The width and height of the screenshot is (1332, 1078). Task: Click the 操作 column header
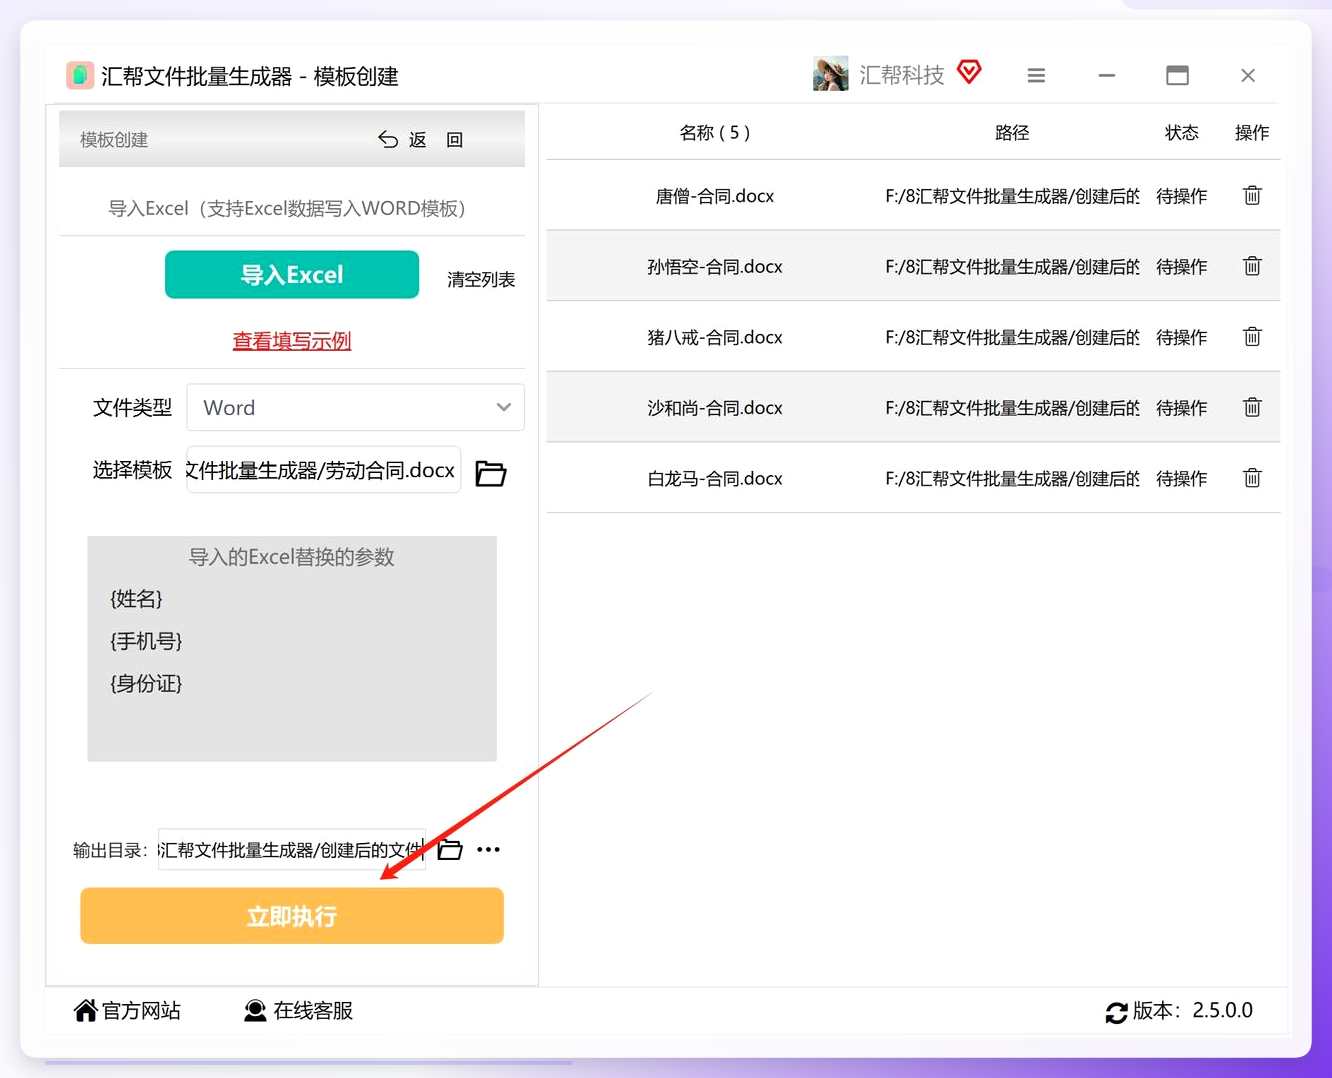pos(1252,133)
